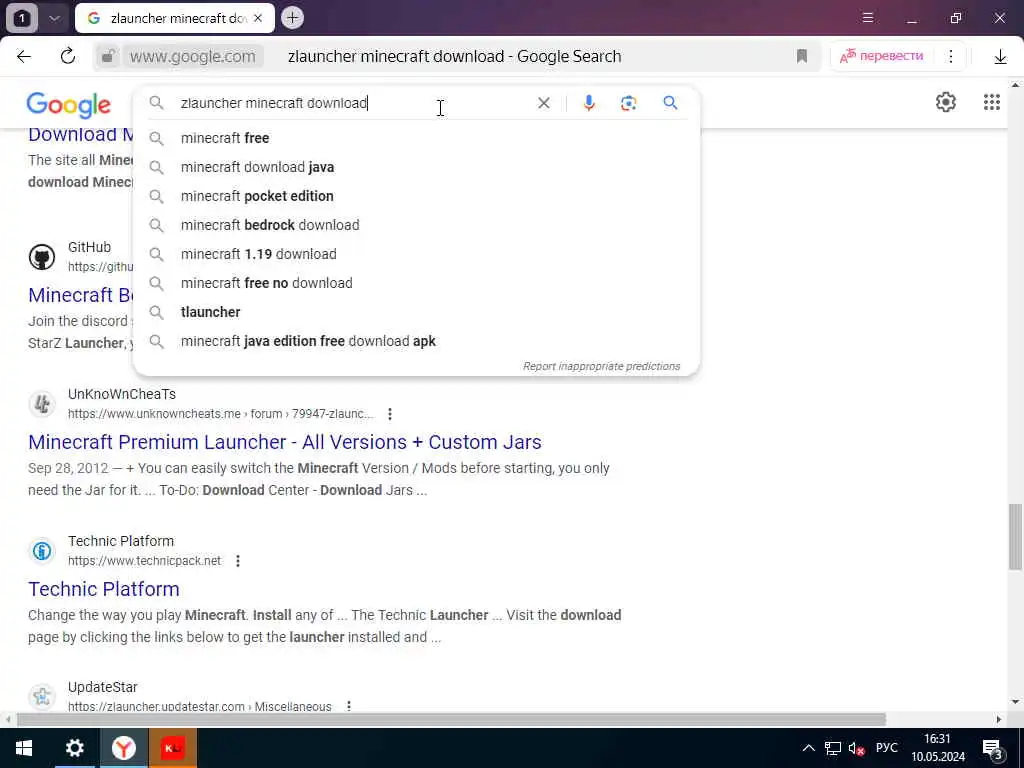Open the Windows Start menu
The image size is (1024, 768).
(x=24, y=748)
